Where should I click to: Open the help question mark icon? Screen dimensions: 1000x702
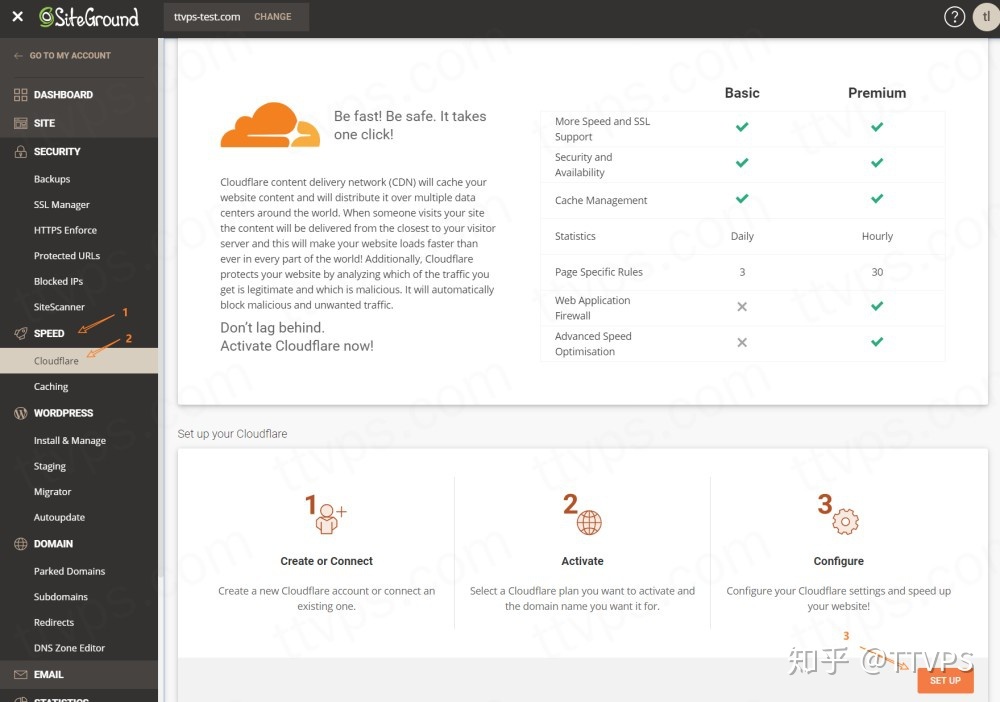click(955, 17)
